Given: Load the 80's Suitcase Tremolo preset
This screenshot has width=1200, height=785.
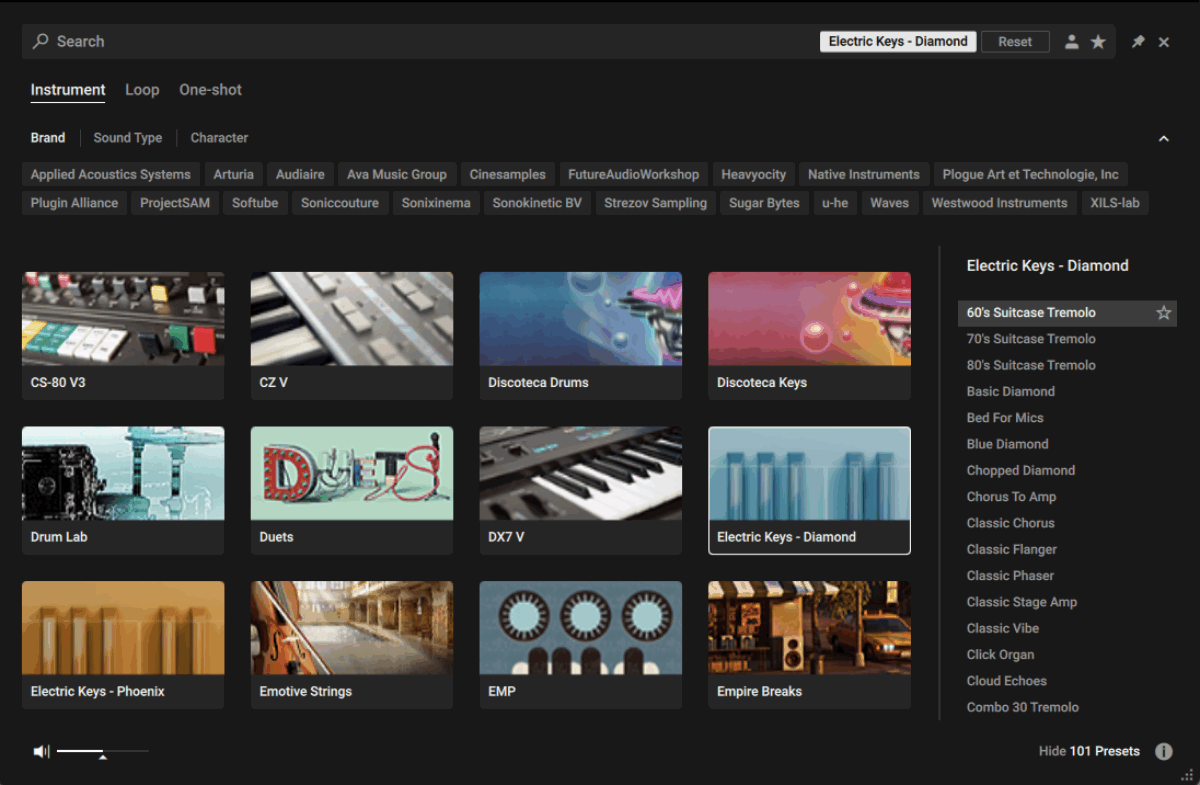Looking at the screenshot, I should coord(1067,365).
